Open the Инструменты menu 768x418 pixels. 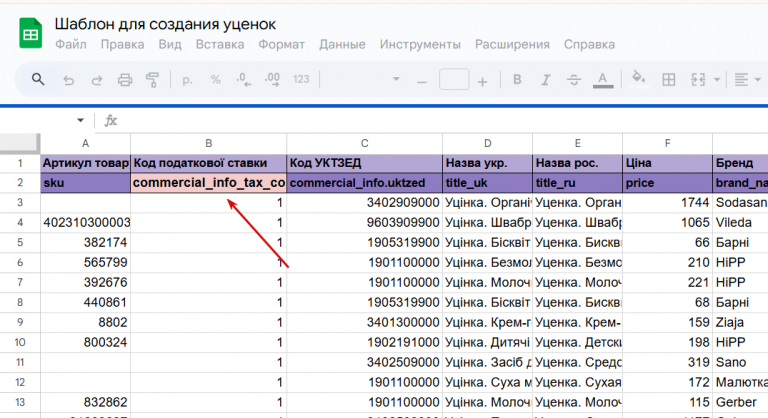(420, 45)
